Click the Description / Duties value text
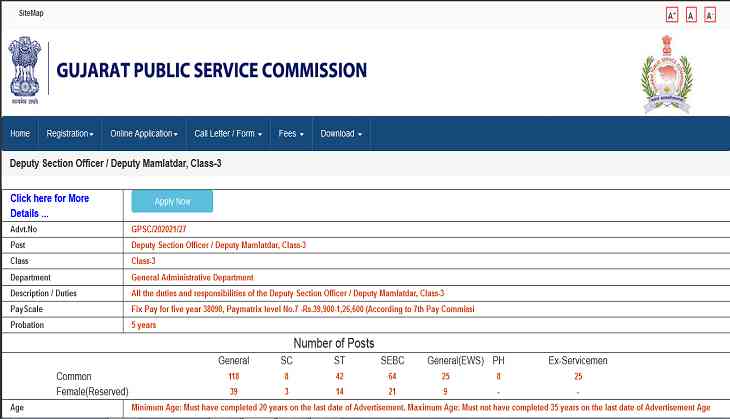 288,293
